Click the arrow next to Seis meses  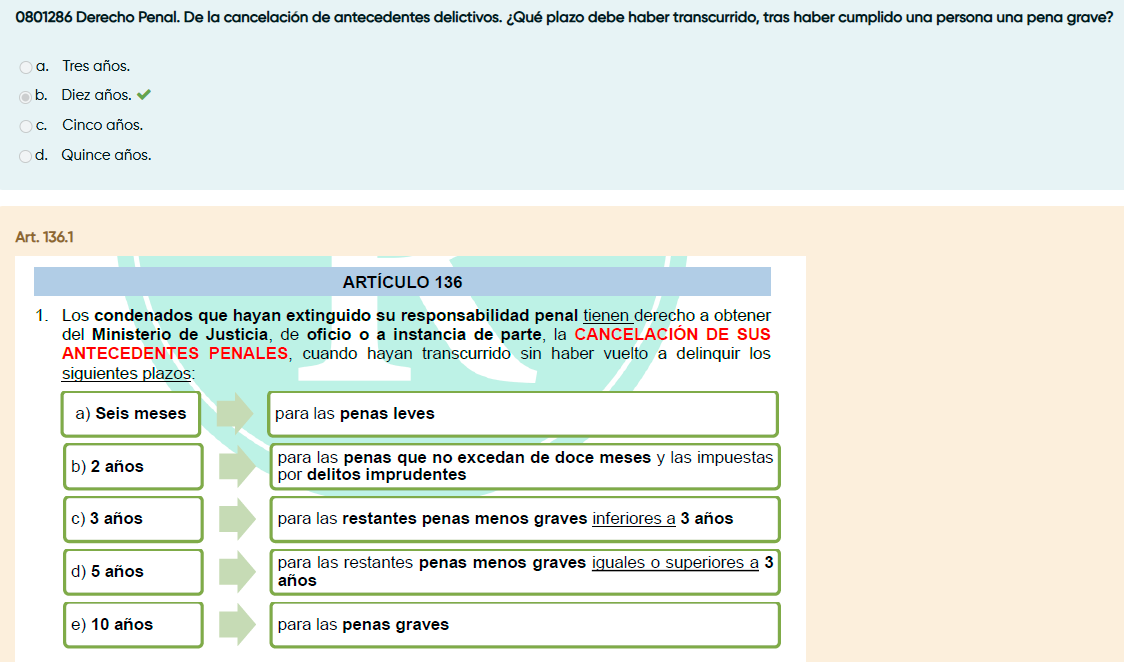(236, 414)
